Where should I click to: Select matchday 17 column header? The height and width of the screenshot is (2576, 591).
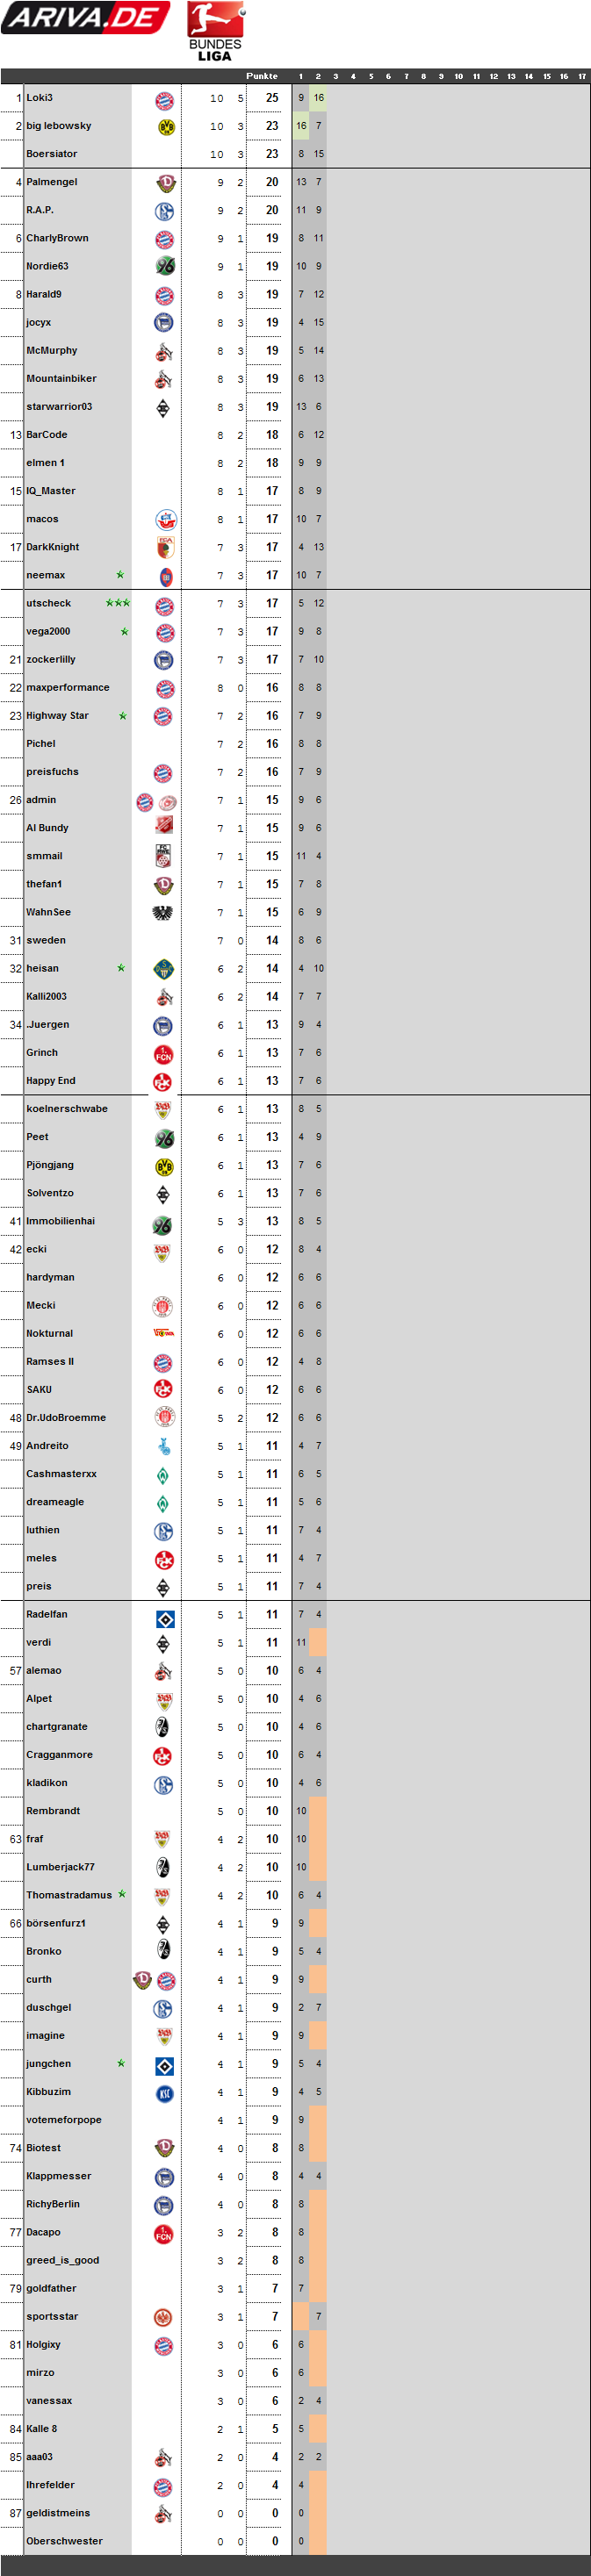point(582,76)
